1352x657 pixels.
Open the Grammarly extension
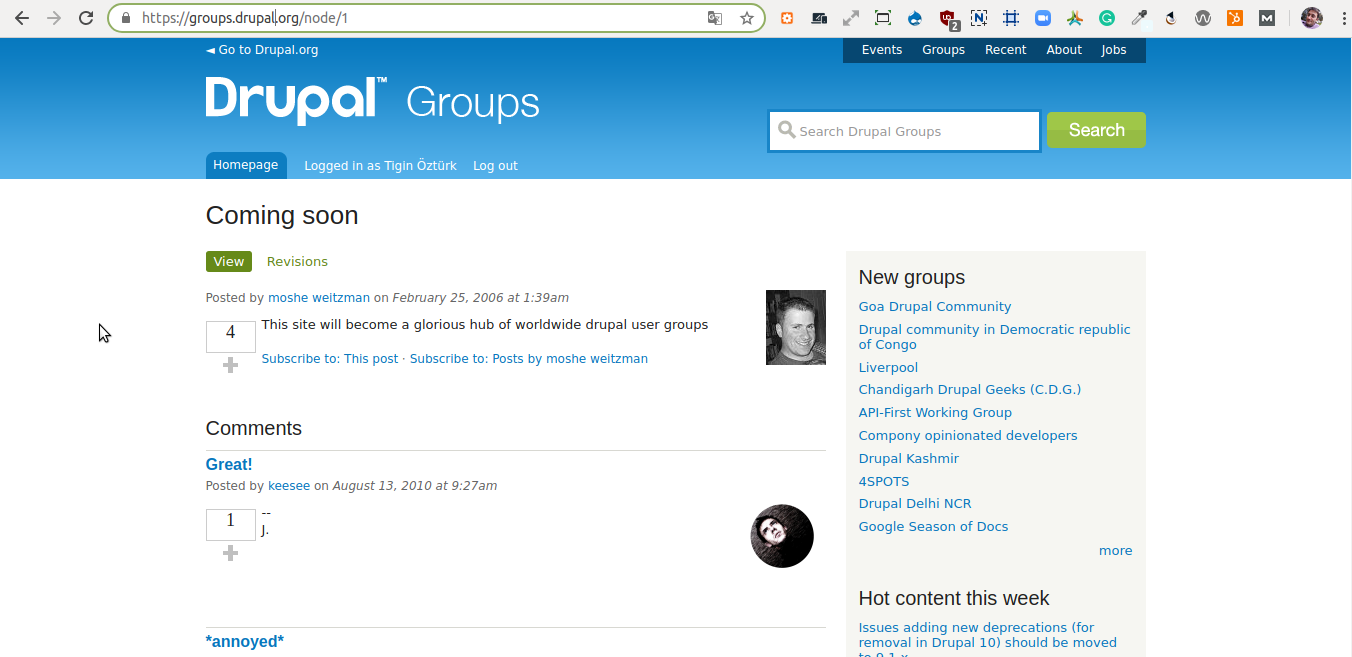coord(1107,18)
